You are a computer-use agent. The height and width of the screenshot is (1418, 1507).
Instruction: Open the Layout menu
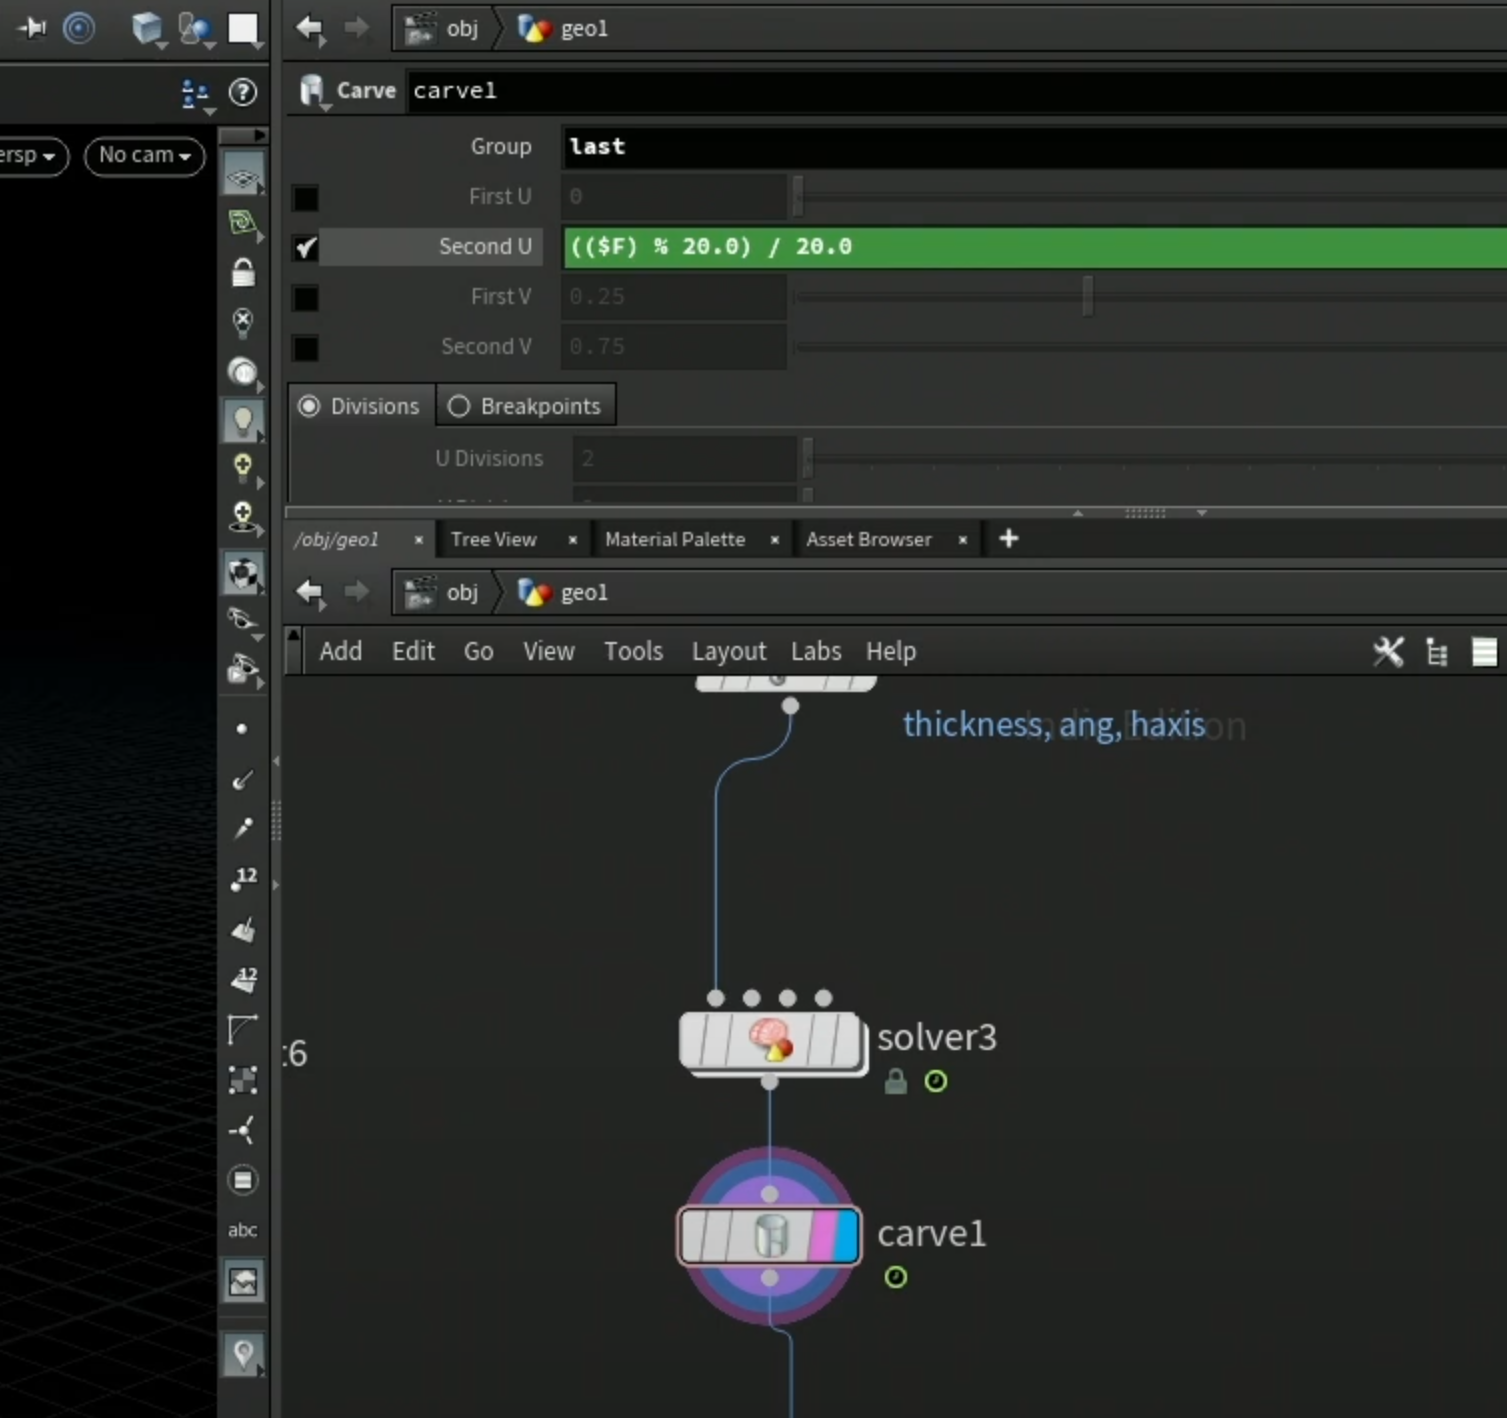[x=728, y=652]
